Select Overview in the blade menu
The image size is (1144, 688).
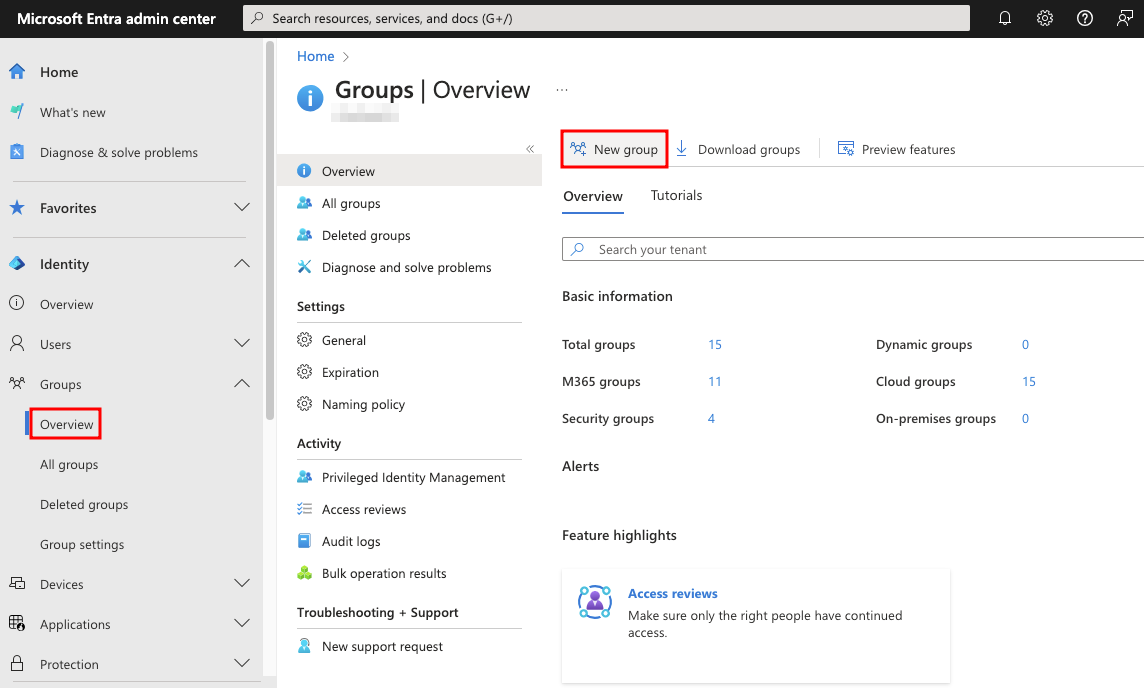point(409,171)
